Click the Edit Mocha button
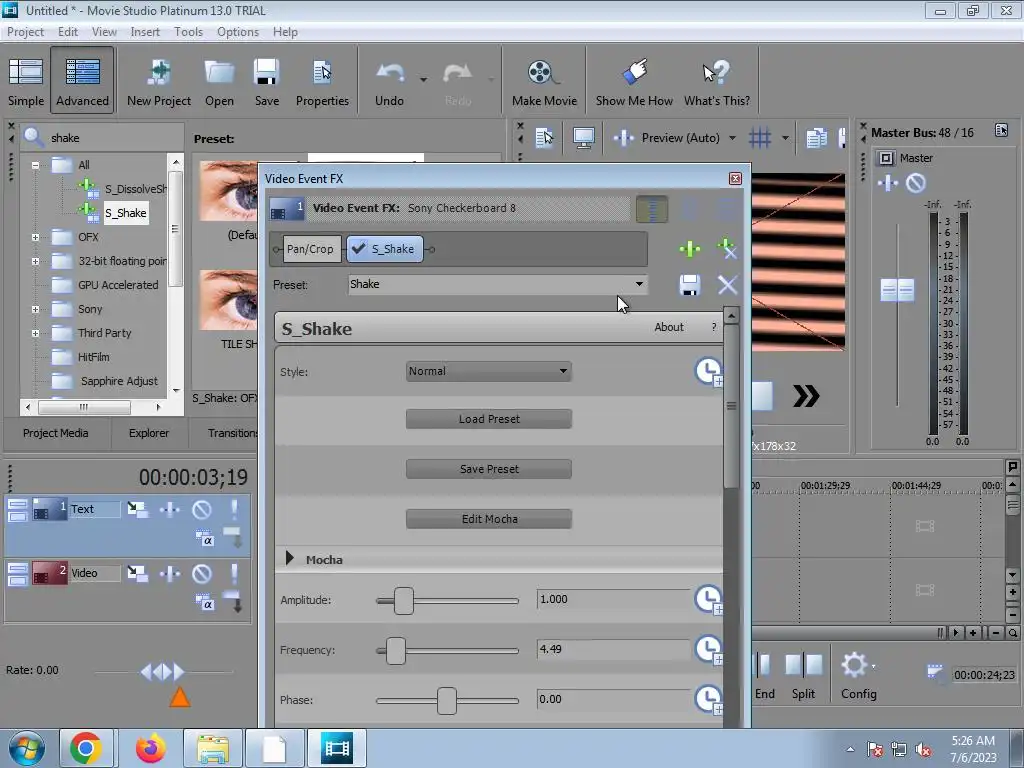Viewport: 1024px width, 768px height. [x=488, y=519]
